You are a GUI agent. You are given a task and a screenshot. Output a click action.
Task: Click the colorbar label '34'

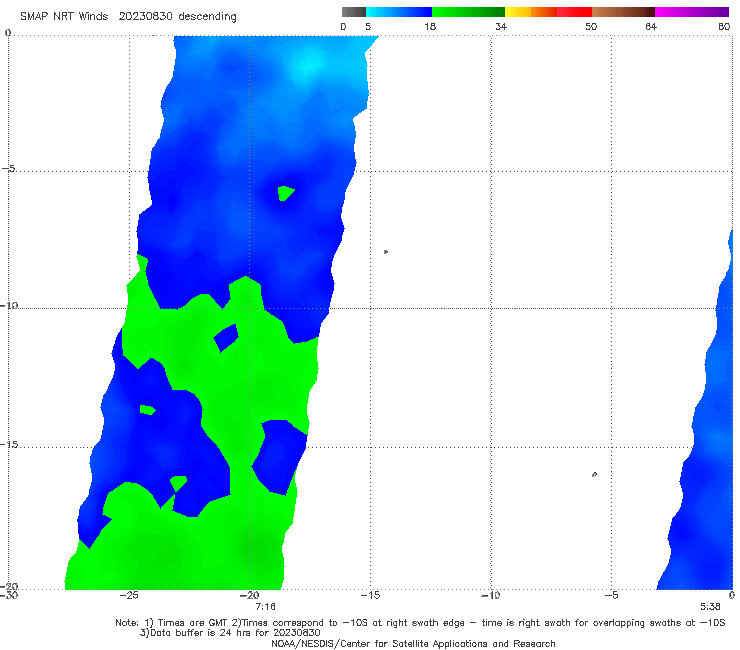(x=501, y=26)
